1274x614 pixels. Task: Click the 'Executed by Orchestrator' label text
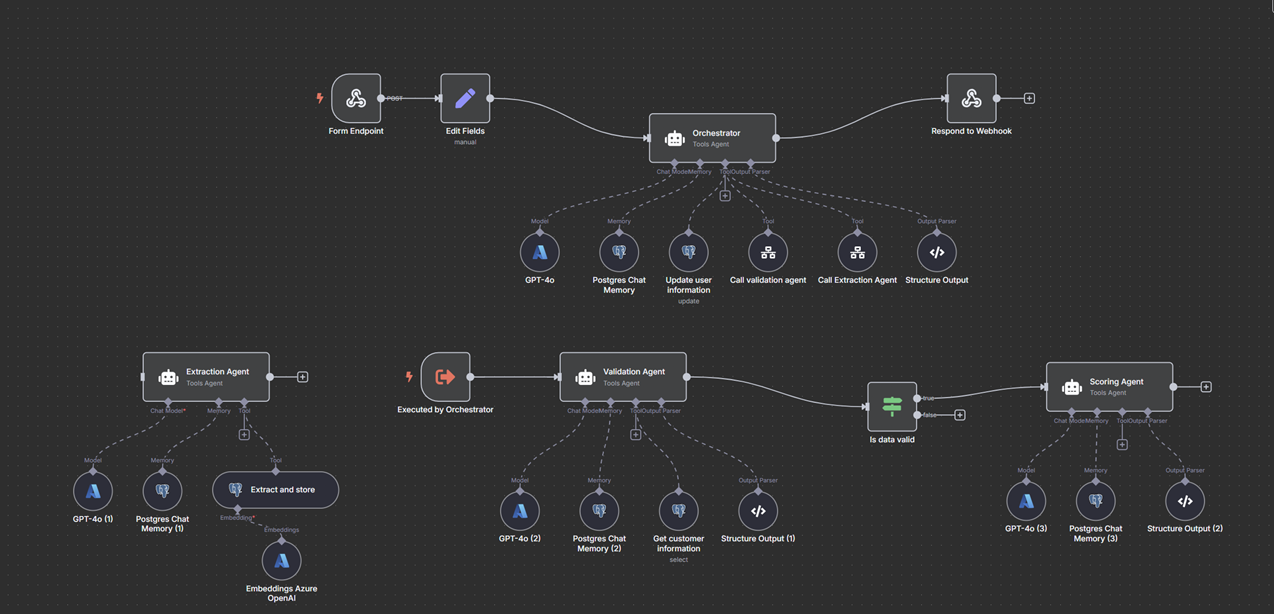click(x=445, y=410)
